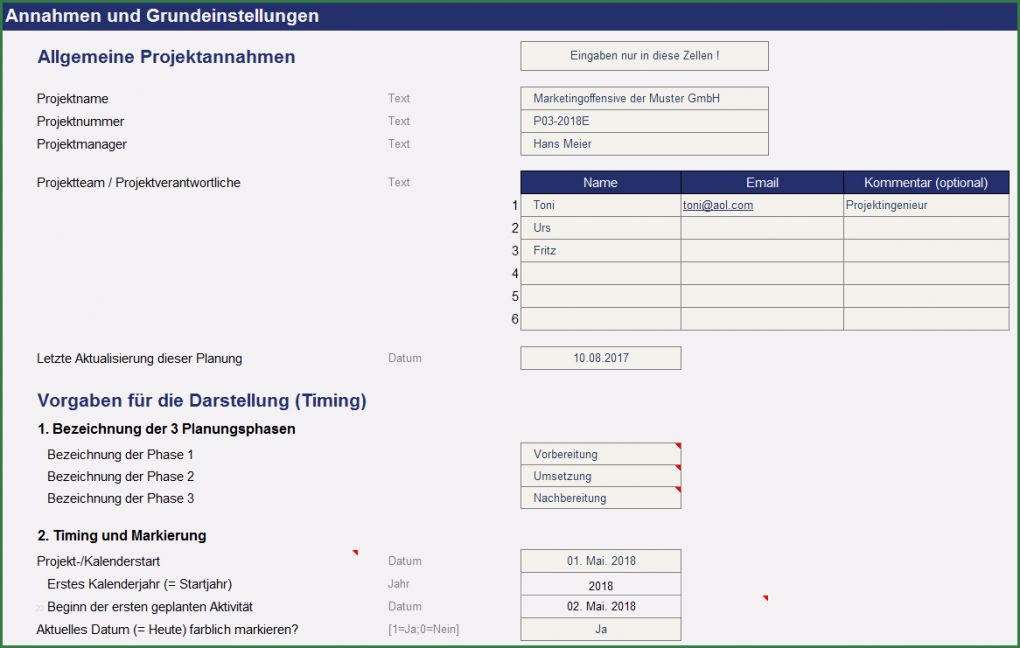Select the Phase 2 cell Umsetzung
Image resolution: width=1020 pixels, height=648 pixels.
pos(600,476)
